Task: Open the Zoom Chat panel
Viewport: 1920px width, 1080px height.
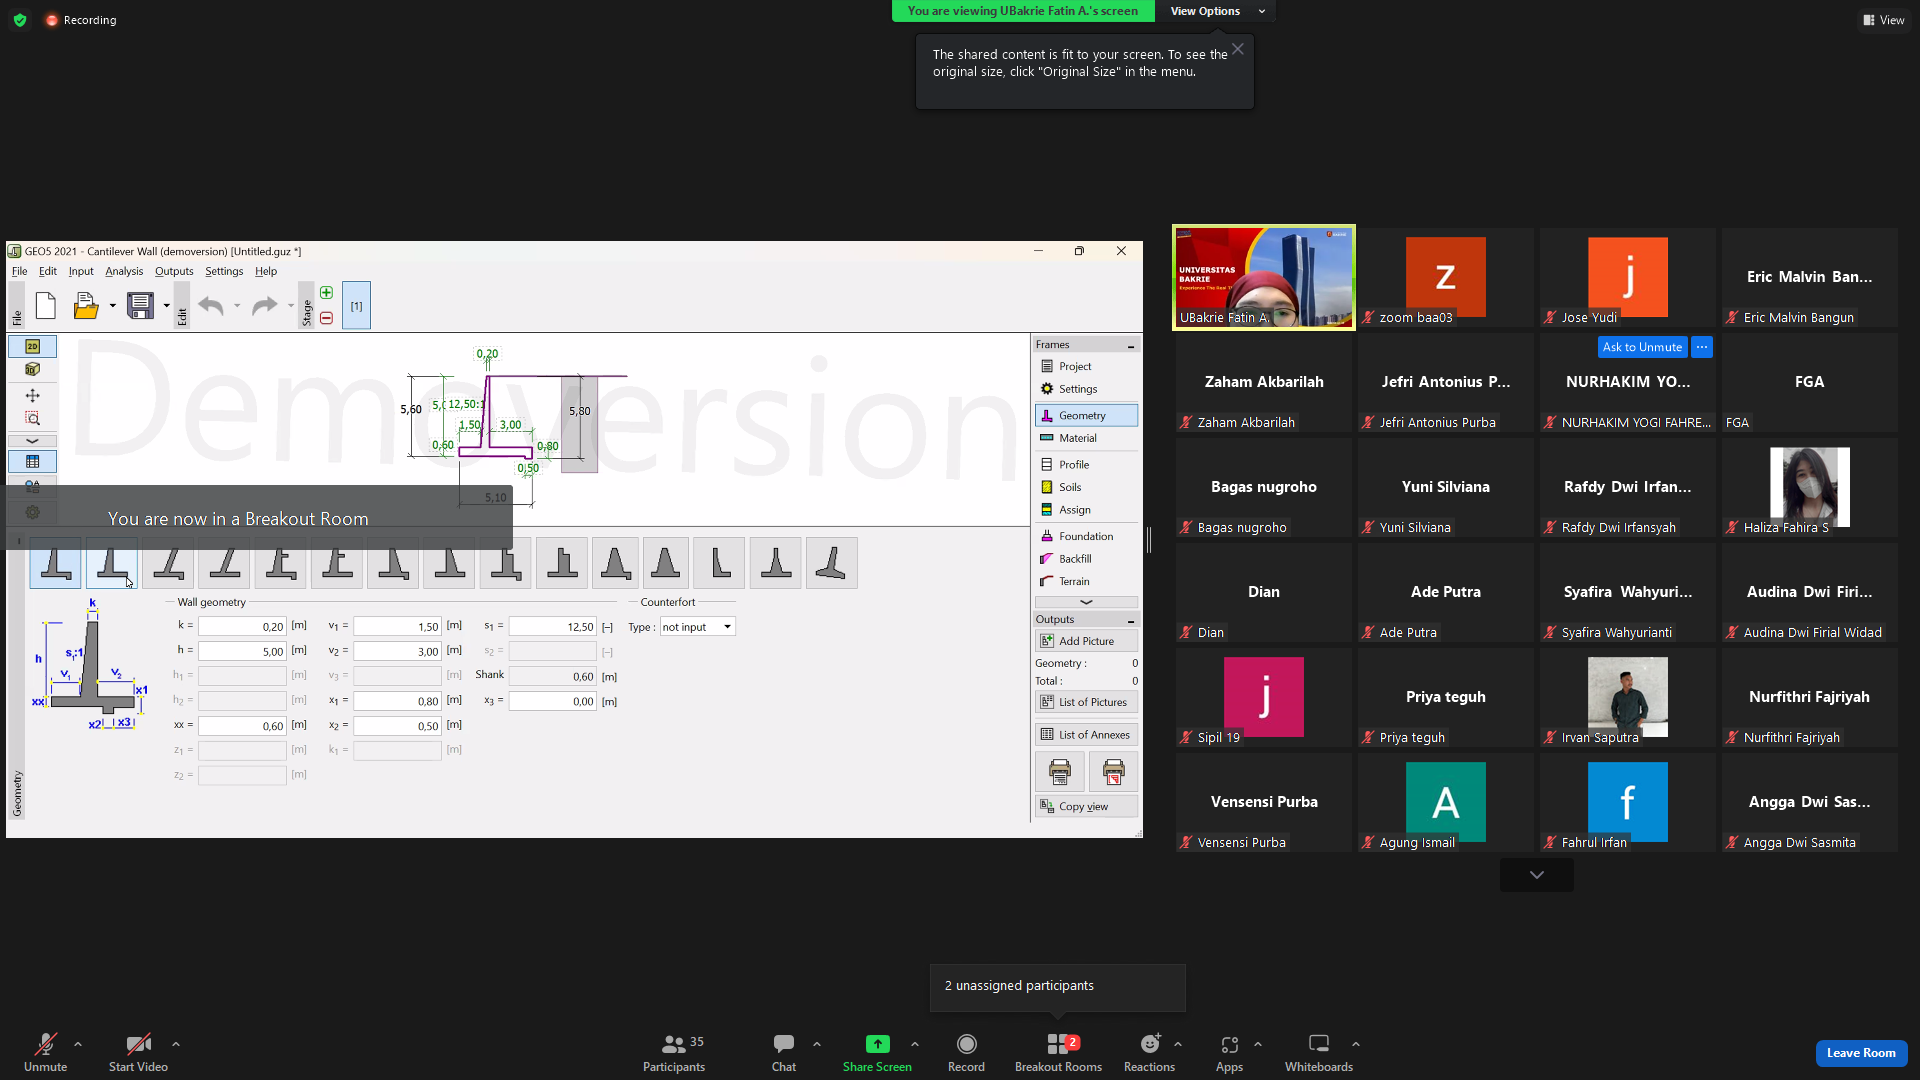Action: tap(784, 1053)
